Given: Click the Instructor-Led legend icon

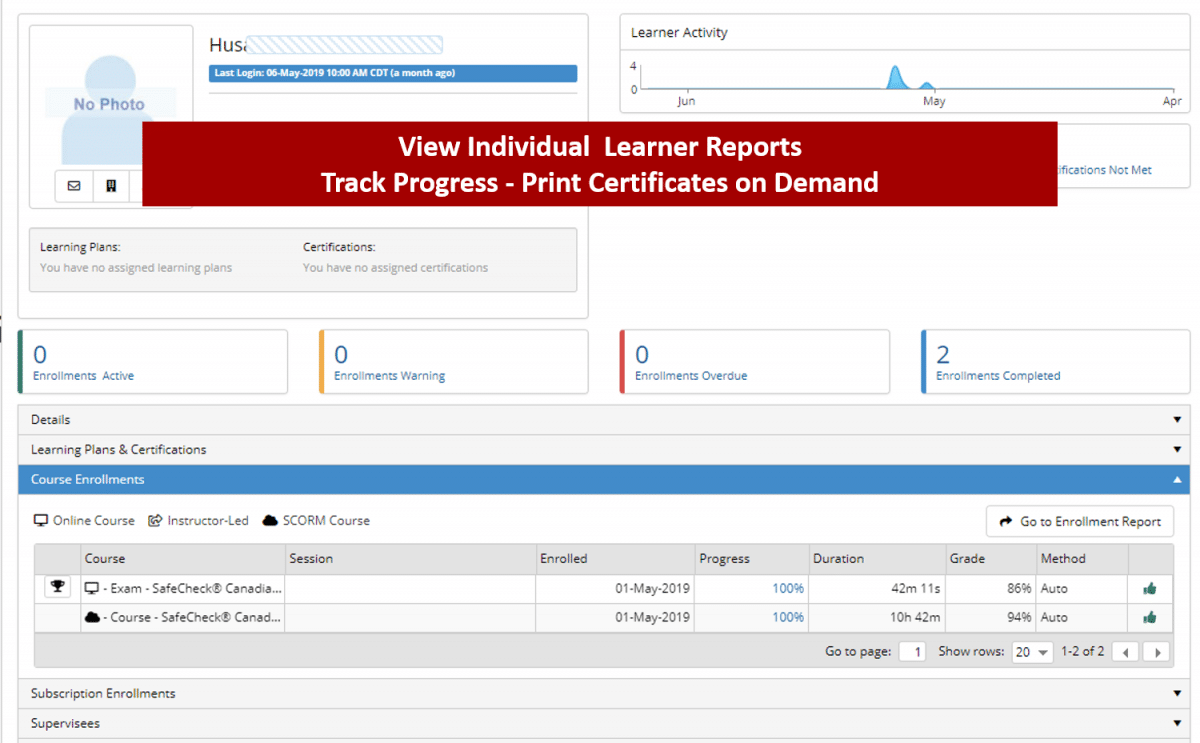Looking at the screenshot, I should (x=155, y=520).
